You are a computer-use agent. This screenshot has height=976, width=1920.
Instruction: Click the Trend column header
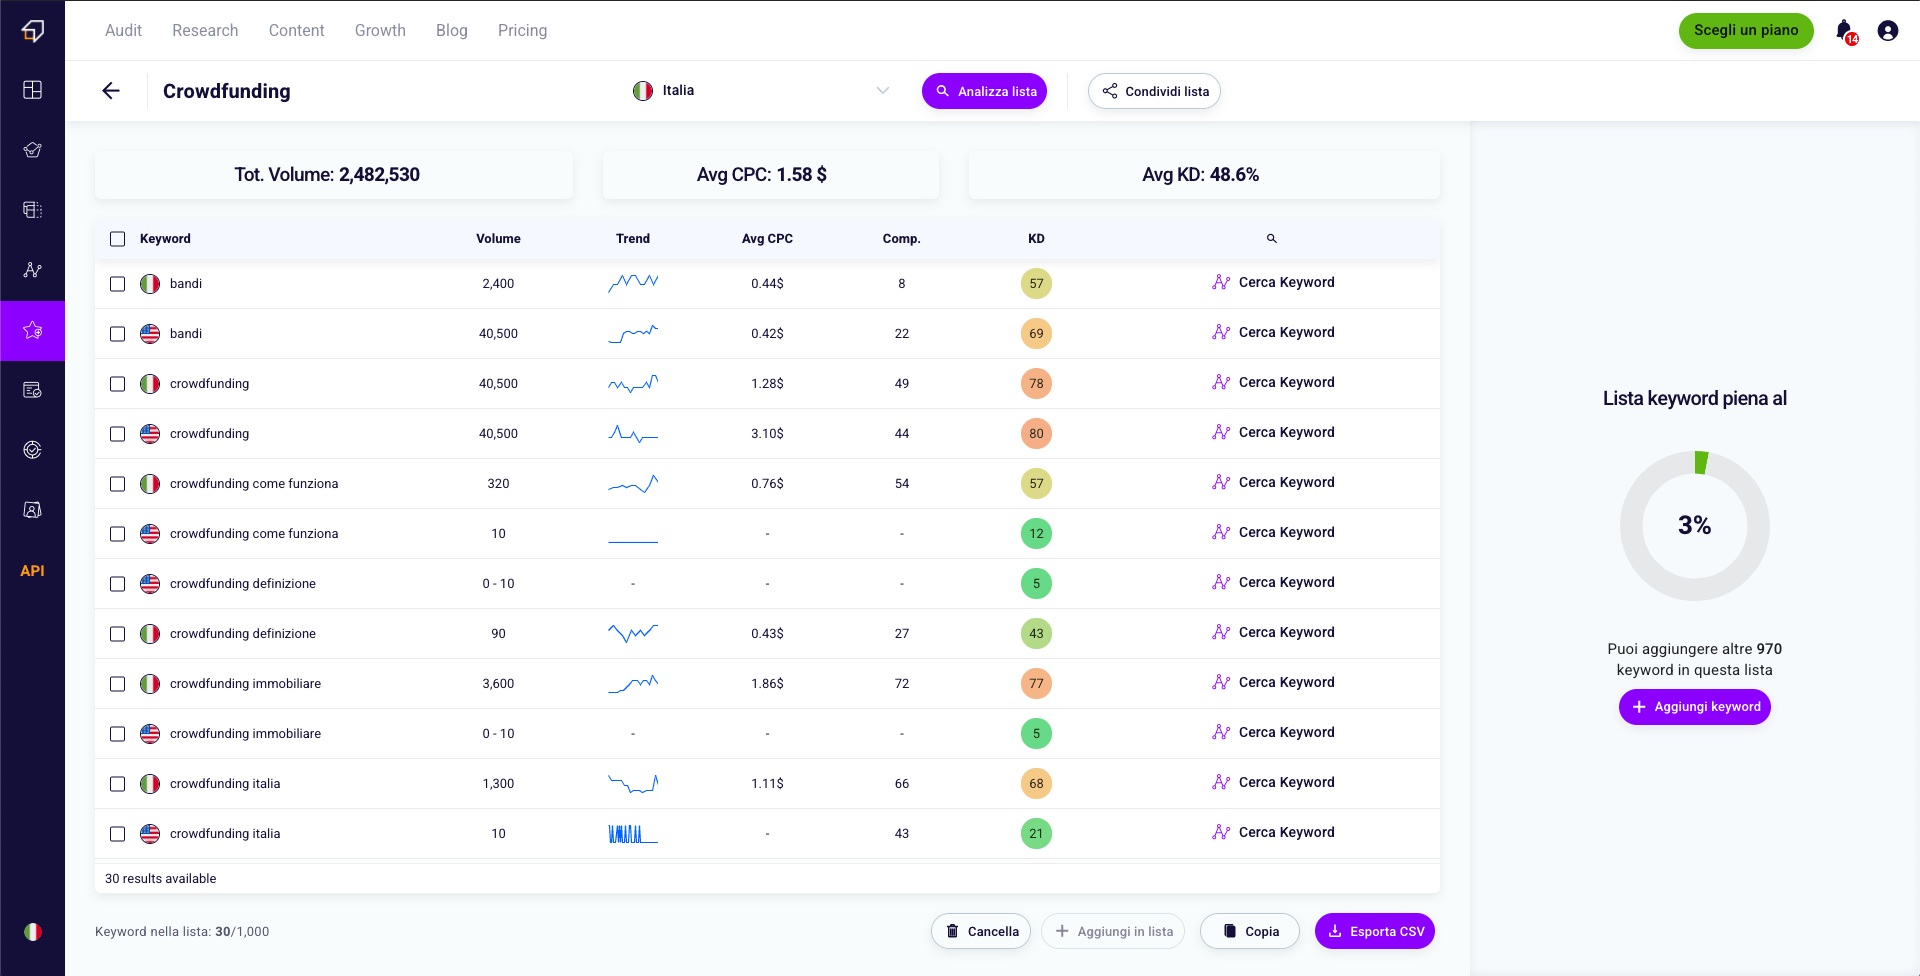click(x=633, y=239)
